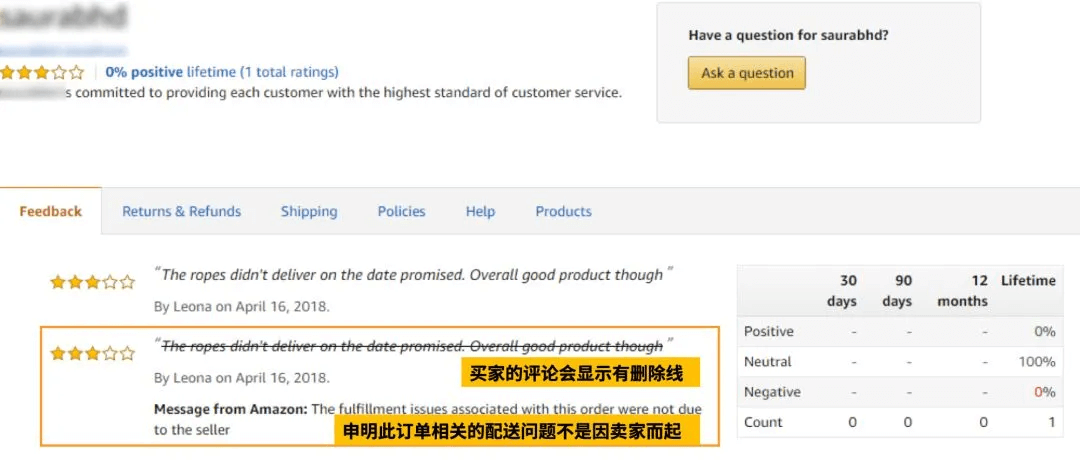1080x467 pixels.
Task: Click the blurred seller profile link
Action: coord(63,49)
